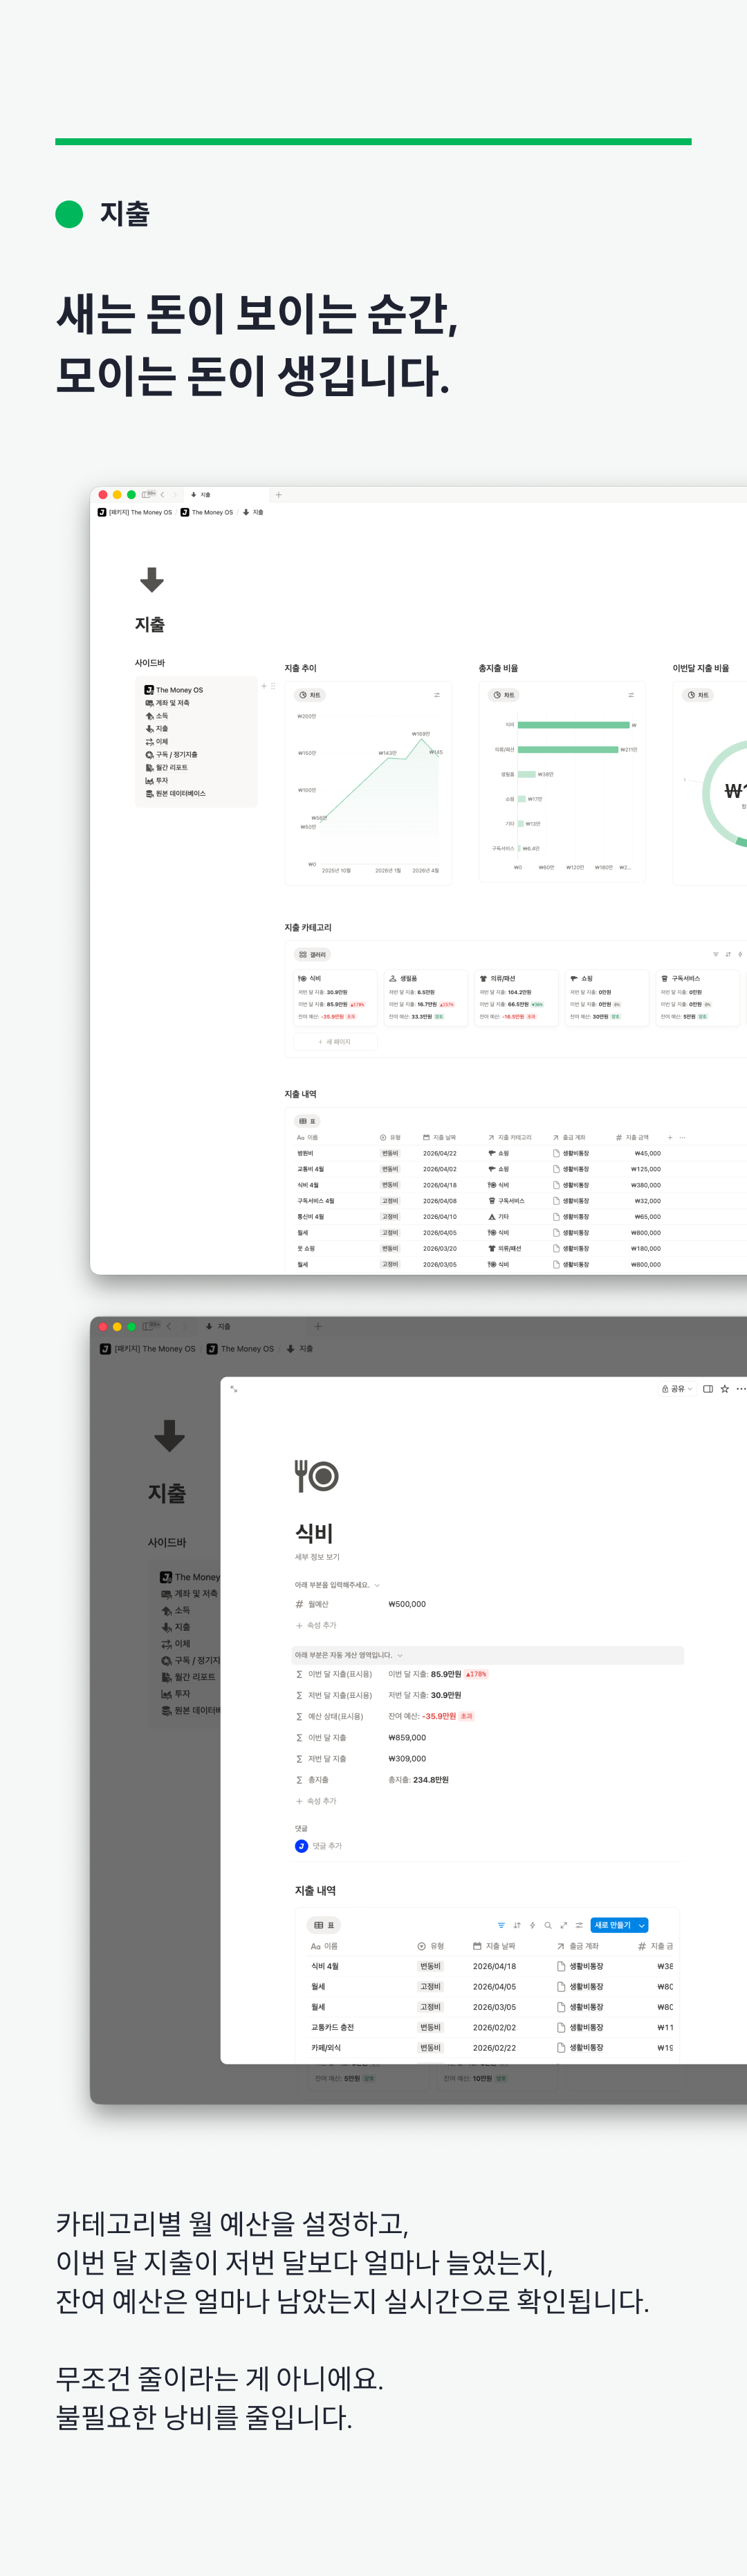Click 세부 정보 보기 under 식비 title
This screenshot has width=747, height=2576.
[x=317, y=1557]
